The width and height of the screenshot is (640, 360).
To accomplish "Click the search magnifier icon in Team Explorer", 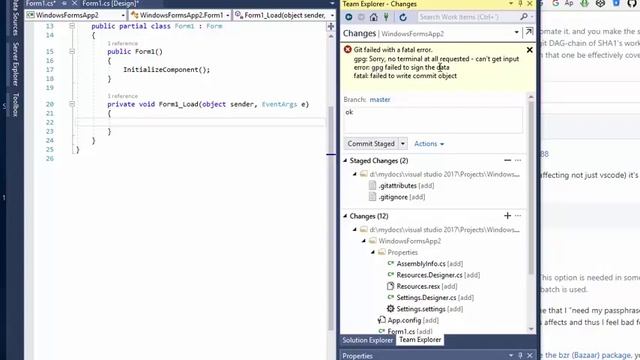I will coord(524,17).
